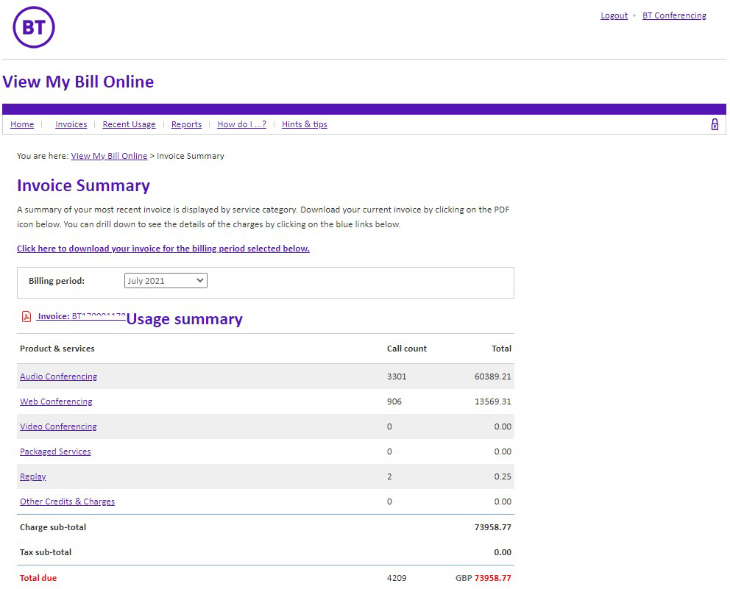Screen dimensions: 730x589
Task: Click the Product & services column header
Action: [x=57, y=349]
